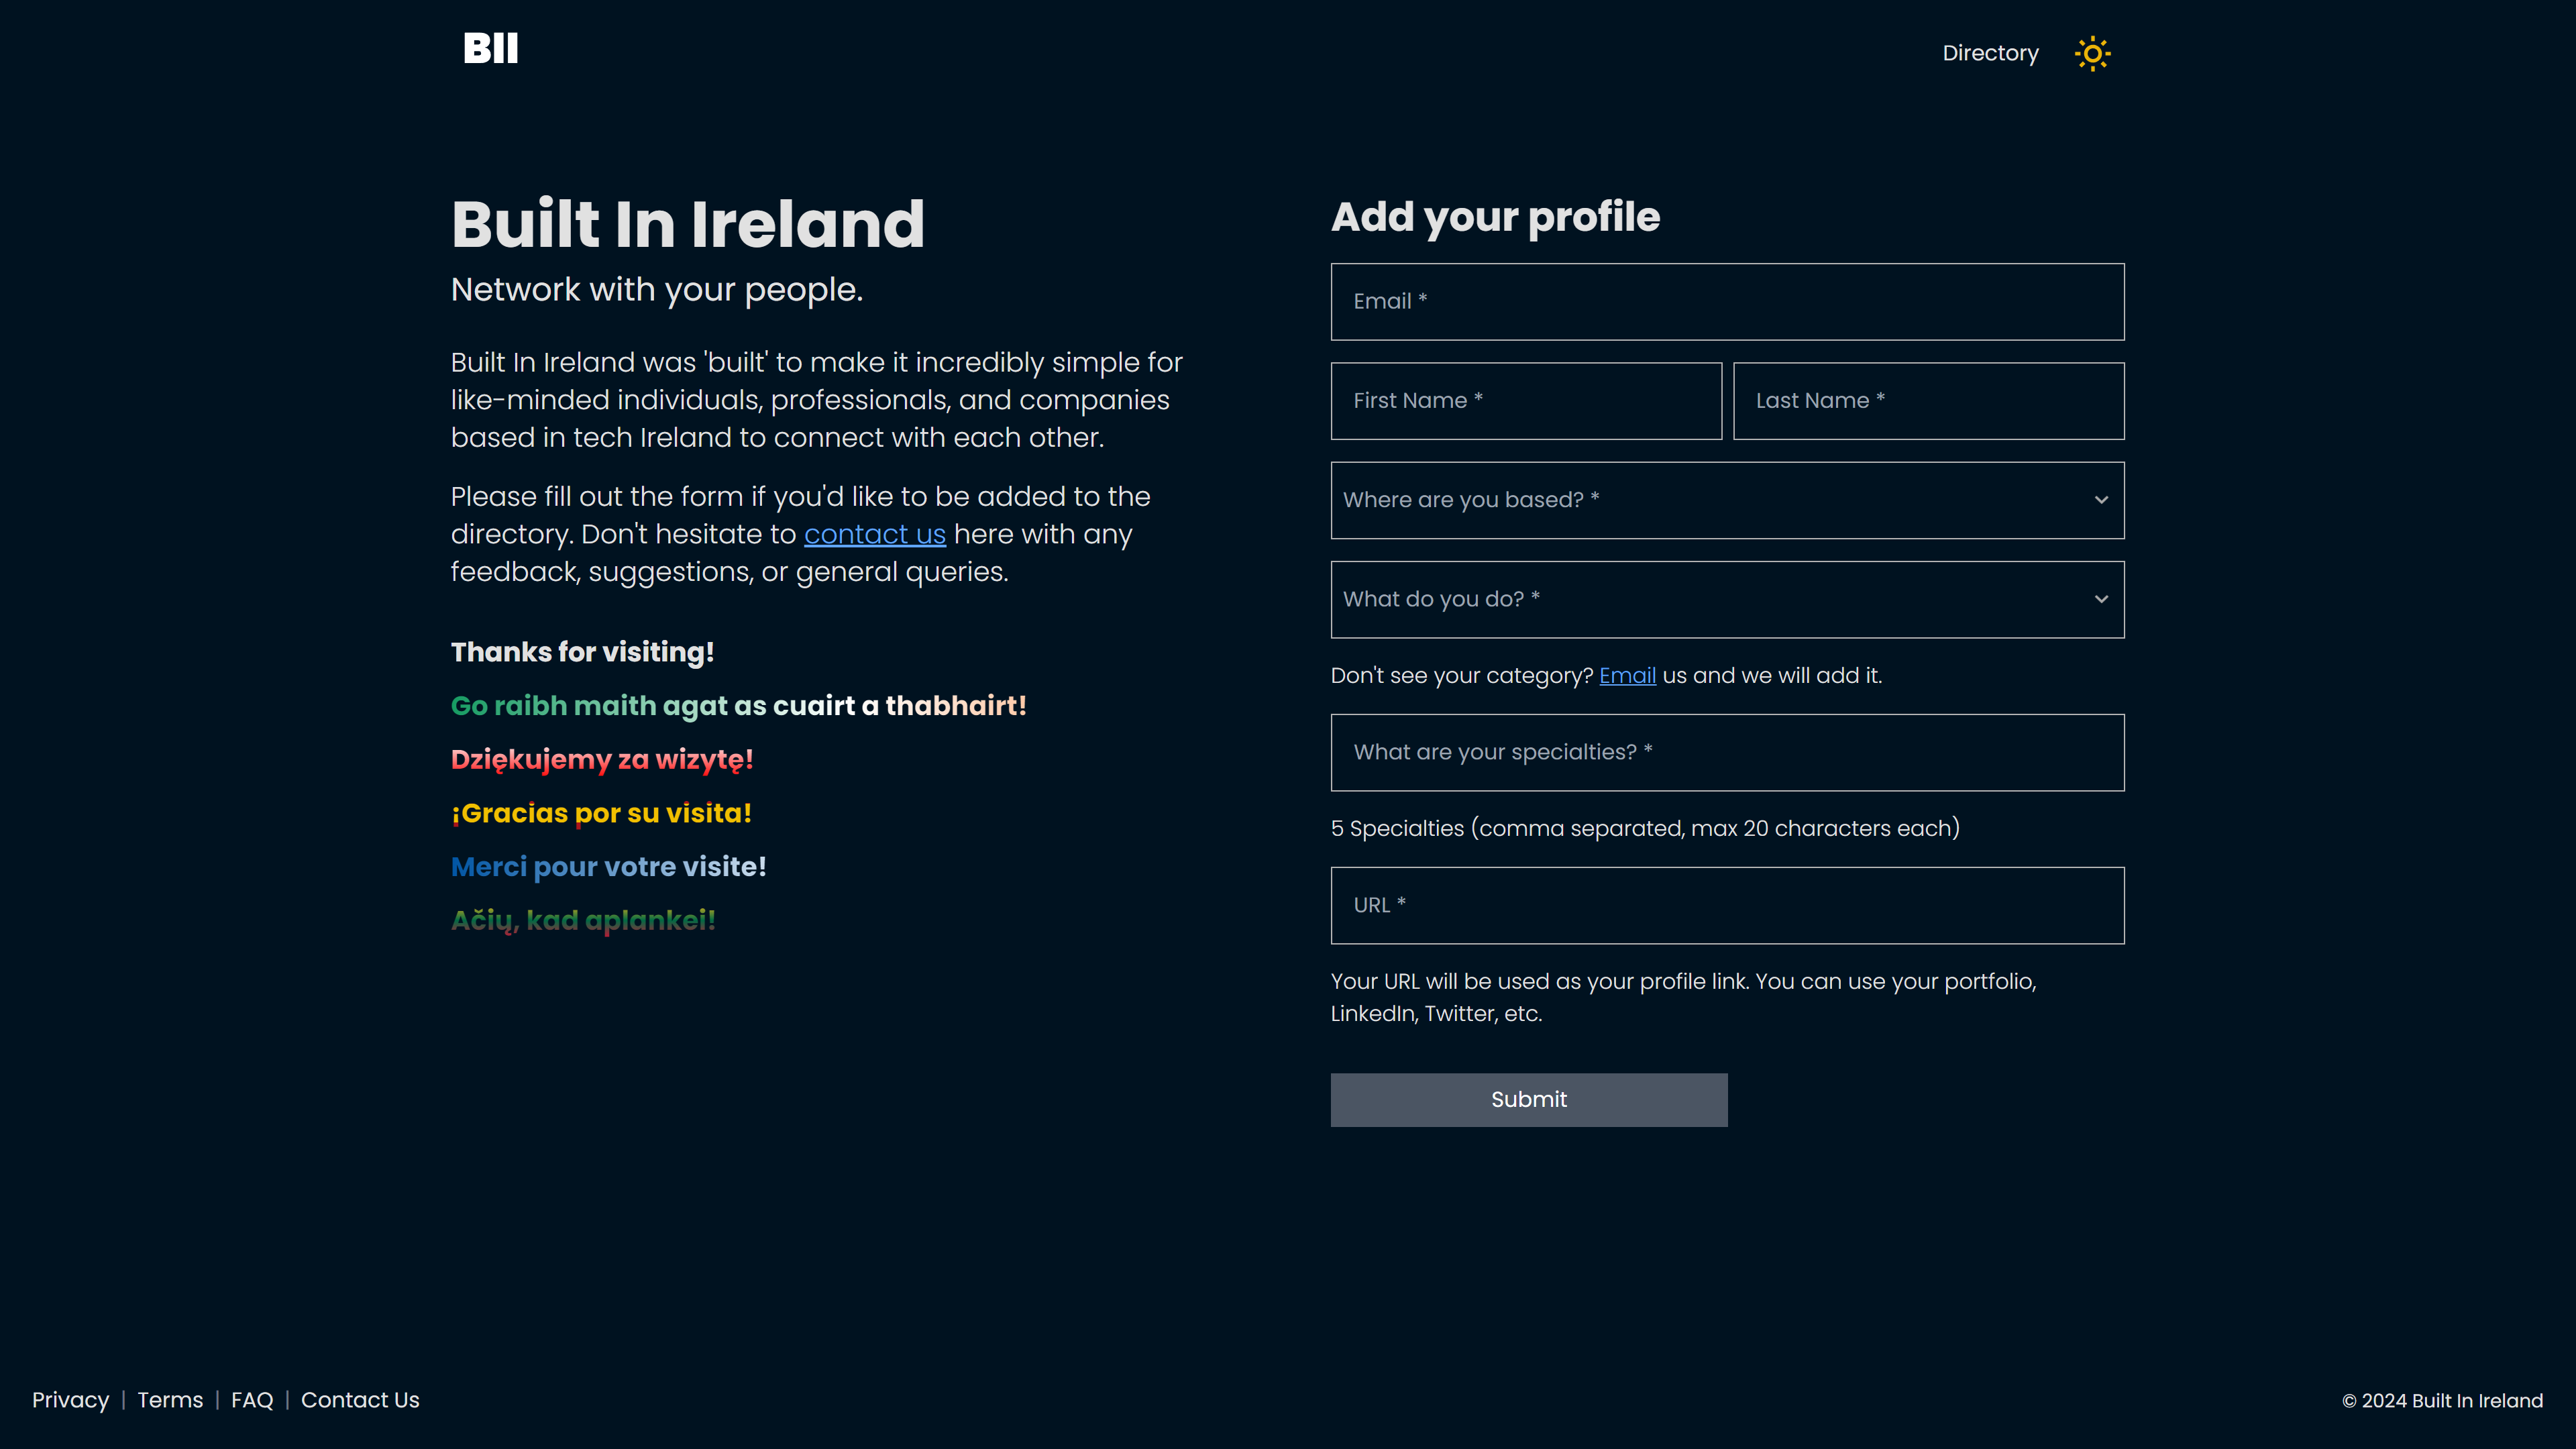The height and width of the screenshot is (1449, 2576).
Task: Focus the URL input field
Action: click(x=1727, y=904)
